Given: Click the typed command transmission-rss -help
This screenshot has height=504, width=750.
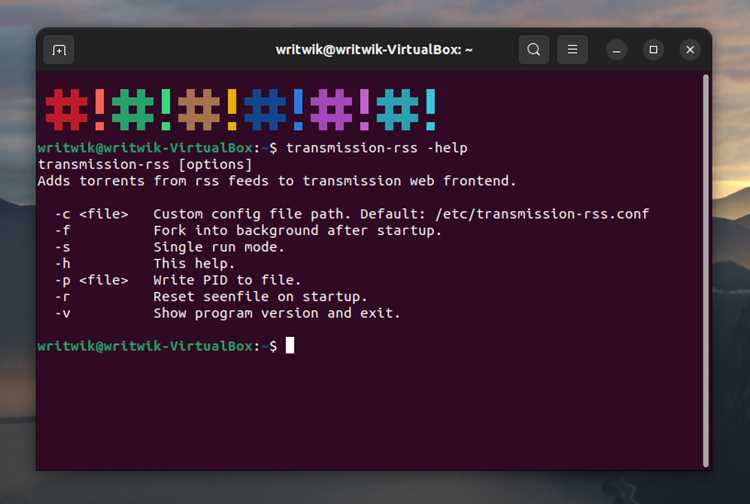Looking at the screenshot, I should tap(376, 148).
